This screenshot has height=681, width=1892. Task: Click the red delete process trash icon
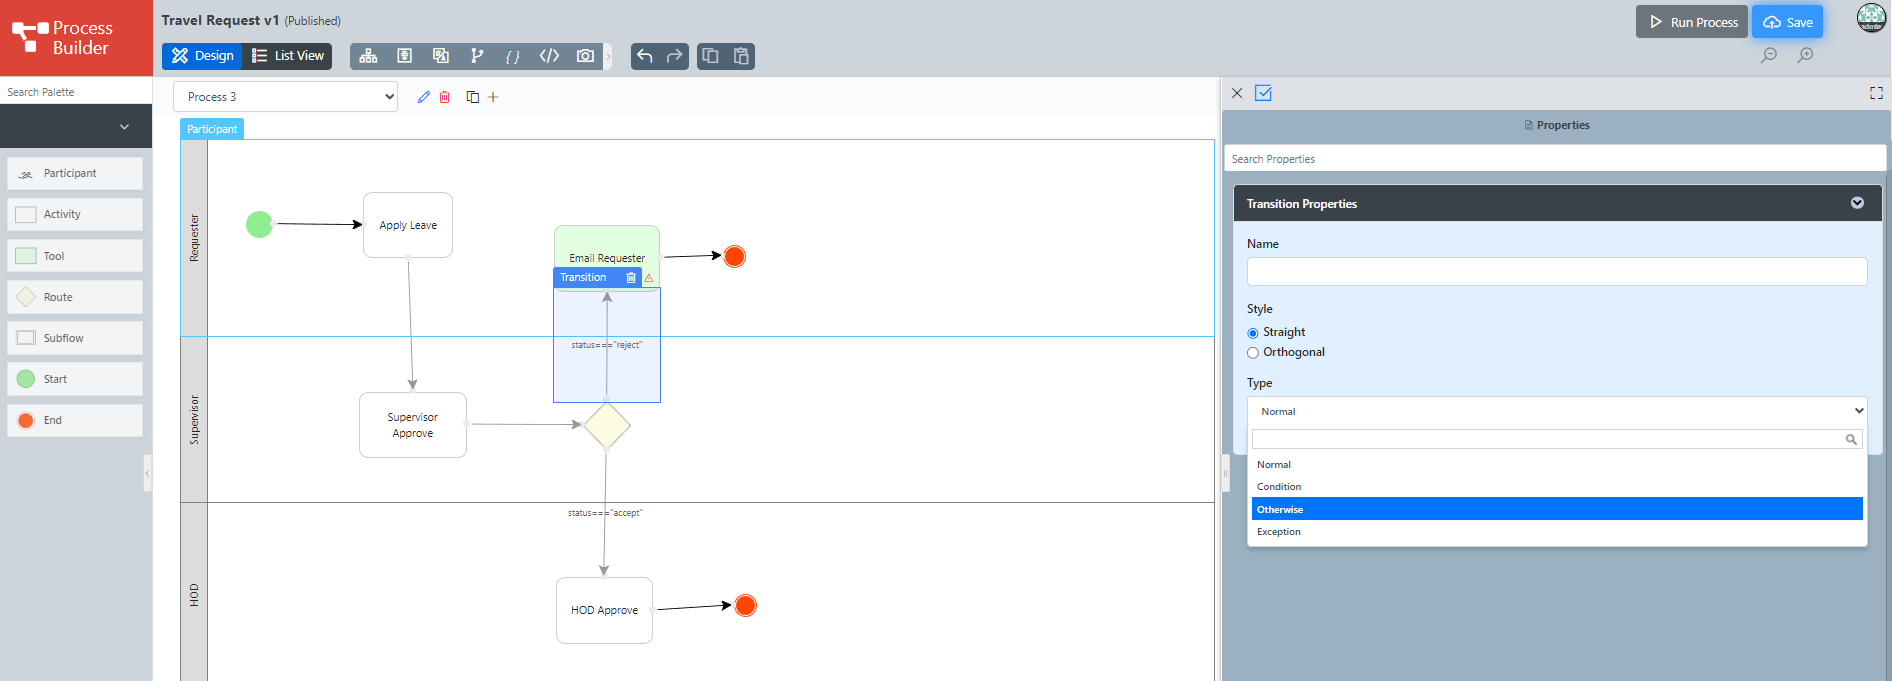coord(445,97)
